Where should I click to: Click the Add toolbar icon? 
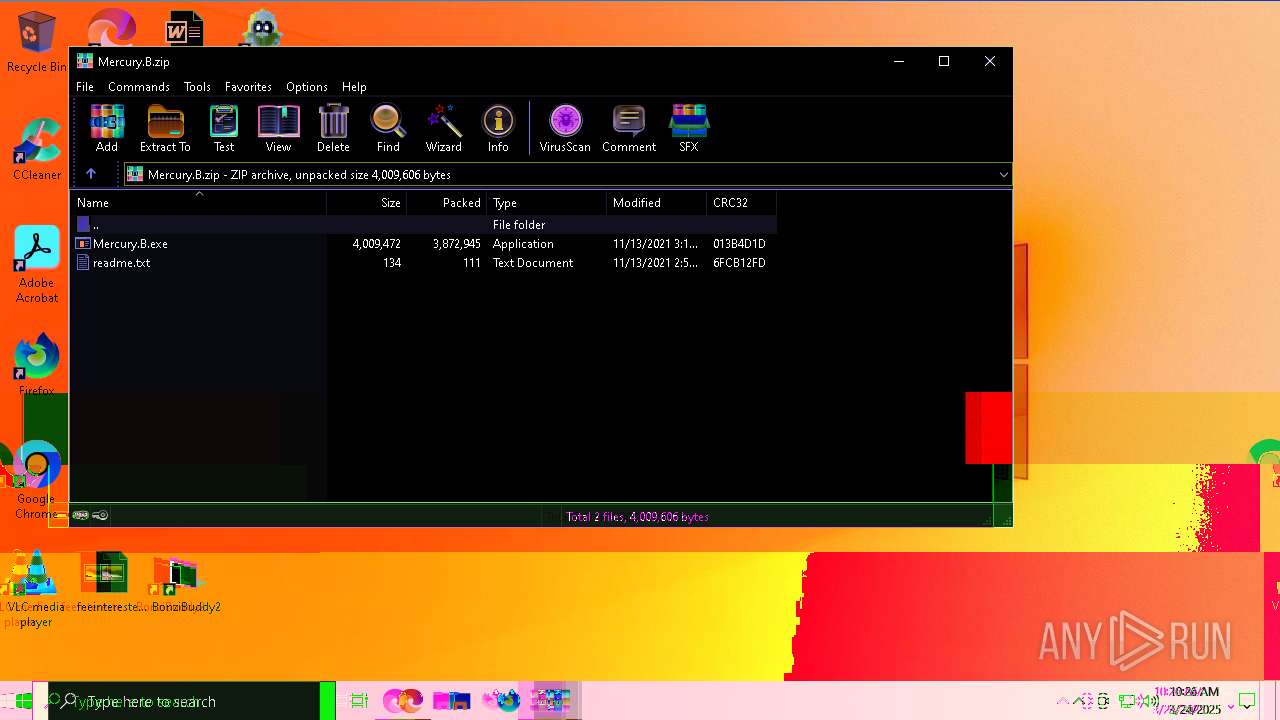pos(107,128)
